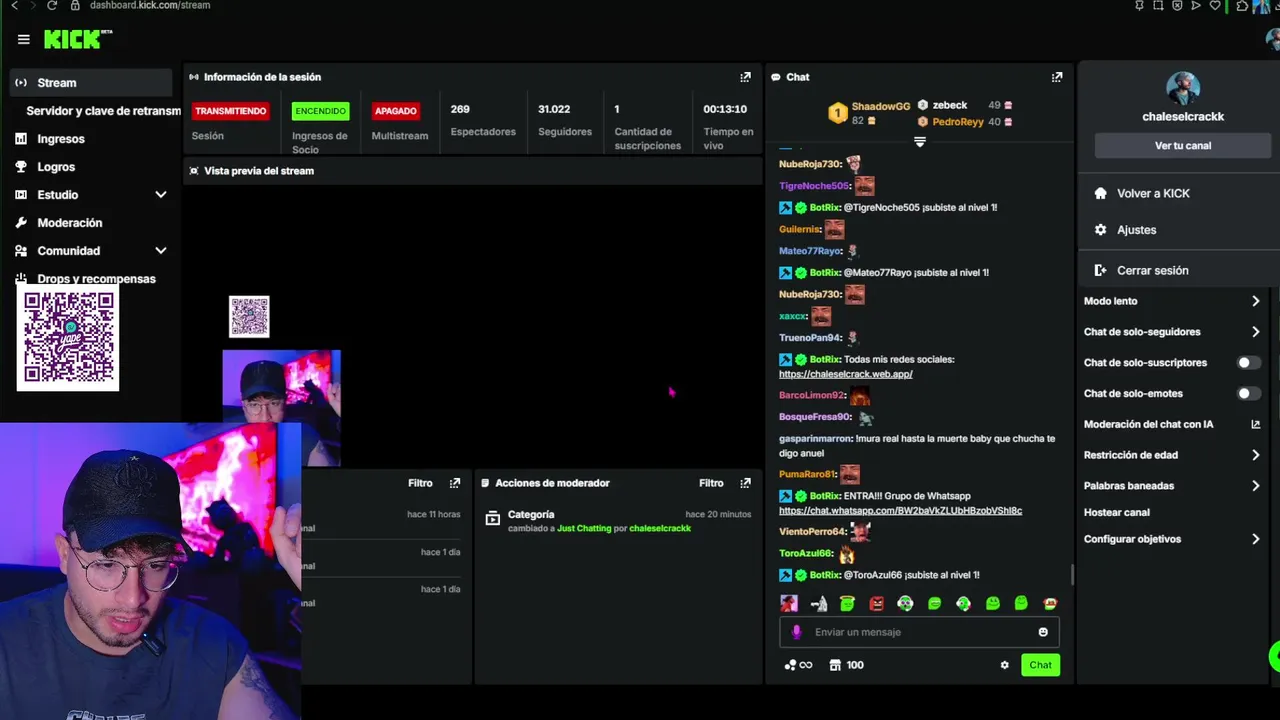Viewport: 1280px width, 720px height.
Task: Toggle Chat de solo-suscriptores switch
Action: [x=1248, y=363]
